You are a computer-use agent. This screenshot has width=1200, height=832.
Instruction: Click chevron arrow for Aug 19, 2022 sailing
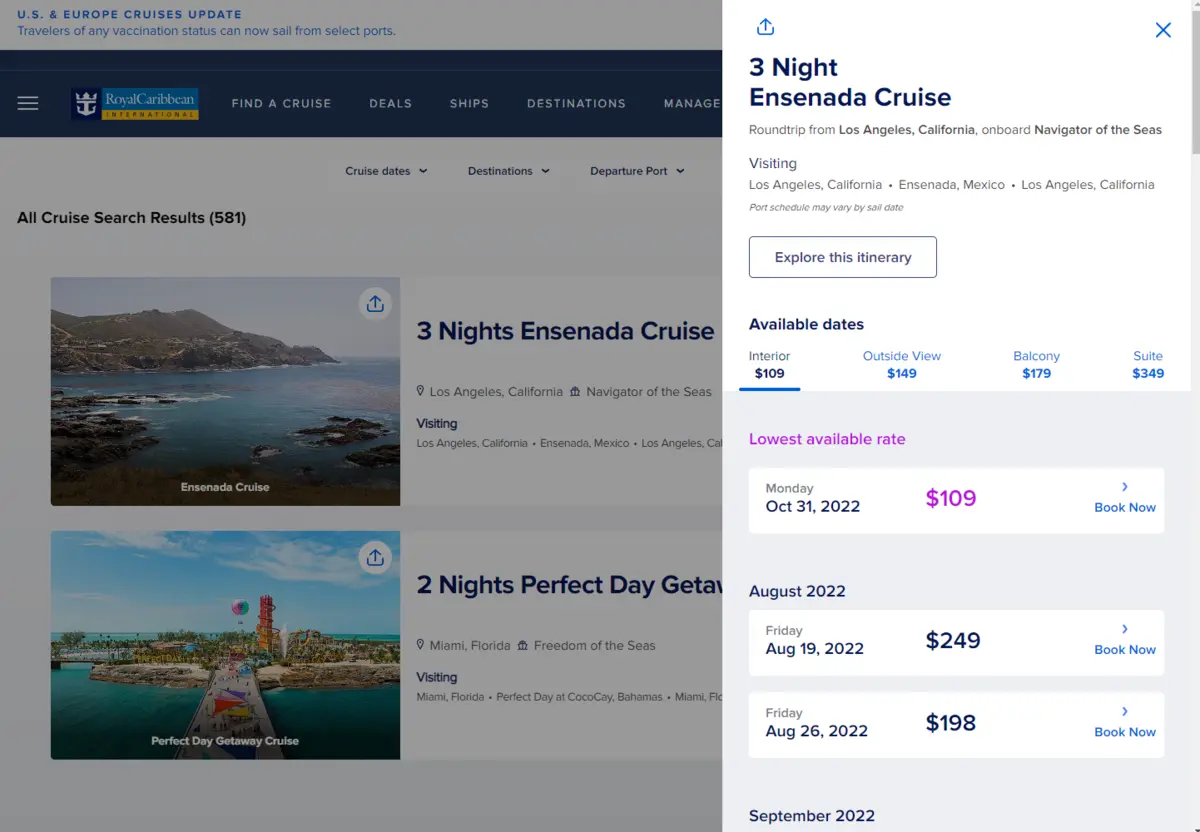[x=1125, y=629]
